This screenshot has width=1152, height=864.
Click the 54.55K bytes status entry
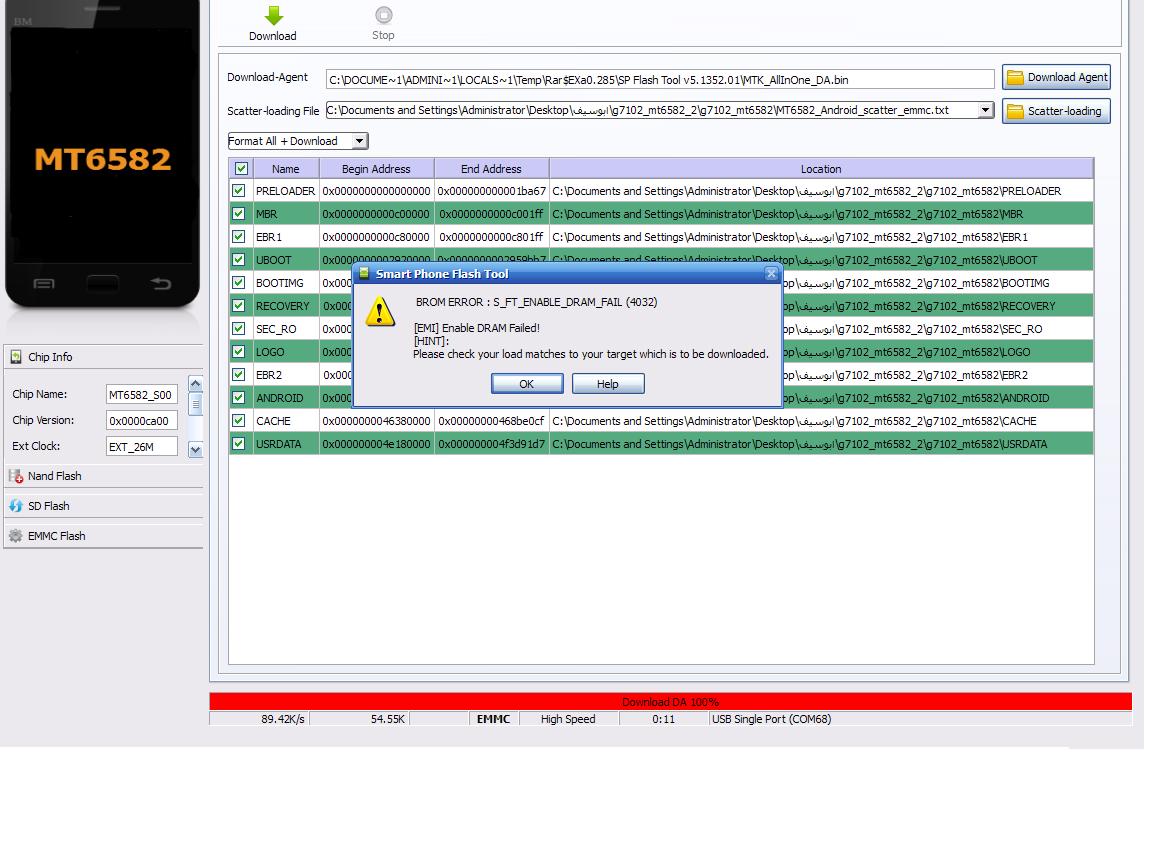click(x=359, y=719)
